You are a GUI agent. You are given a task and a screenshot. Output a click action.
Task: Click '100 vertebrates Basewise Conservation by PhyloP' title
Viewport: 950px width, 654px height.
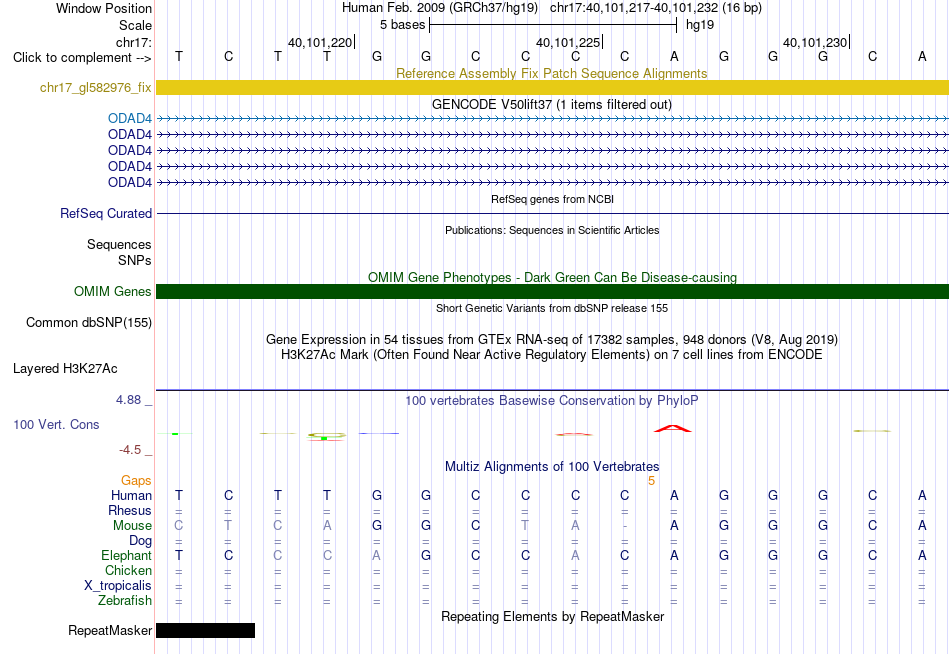click(552, 401)
